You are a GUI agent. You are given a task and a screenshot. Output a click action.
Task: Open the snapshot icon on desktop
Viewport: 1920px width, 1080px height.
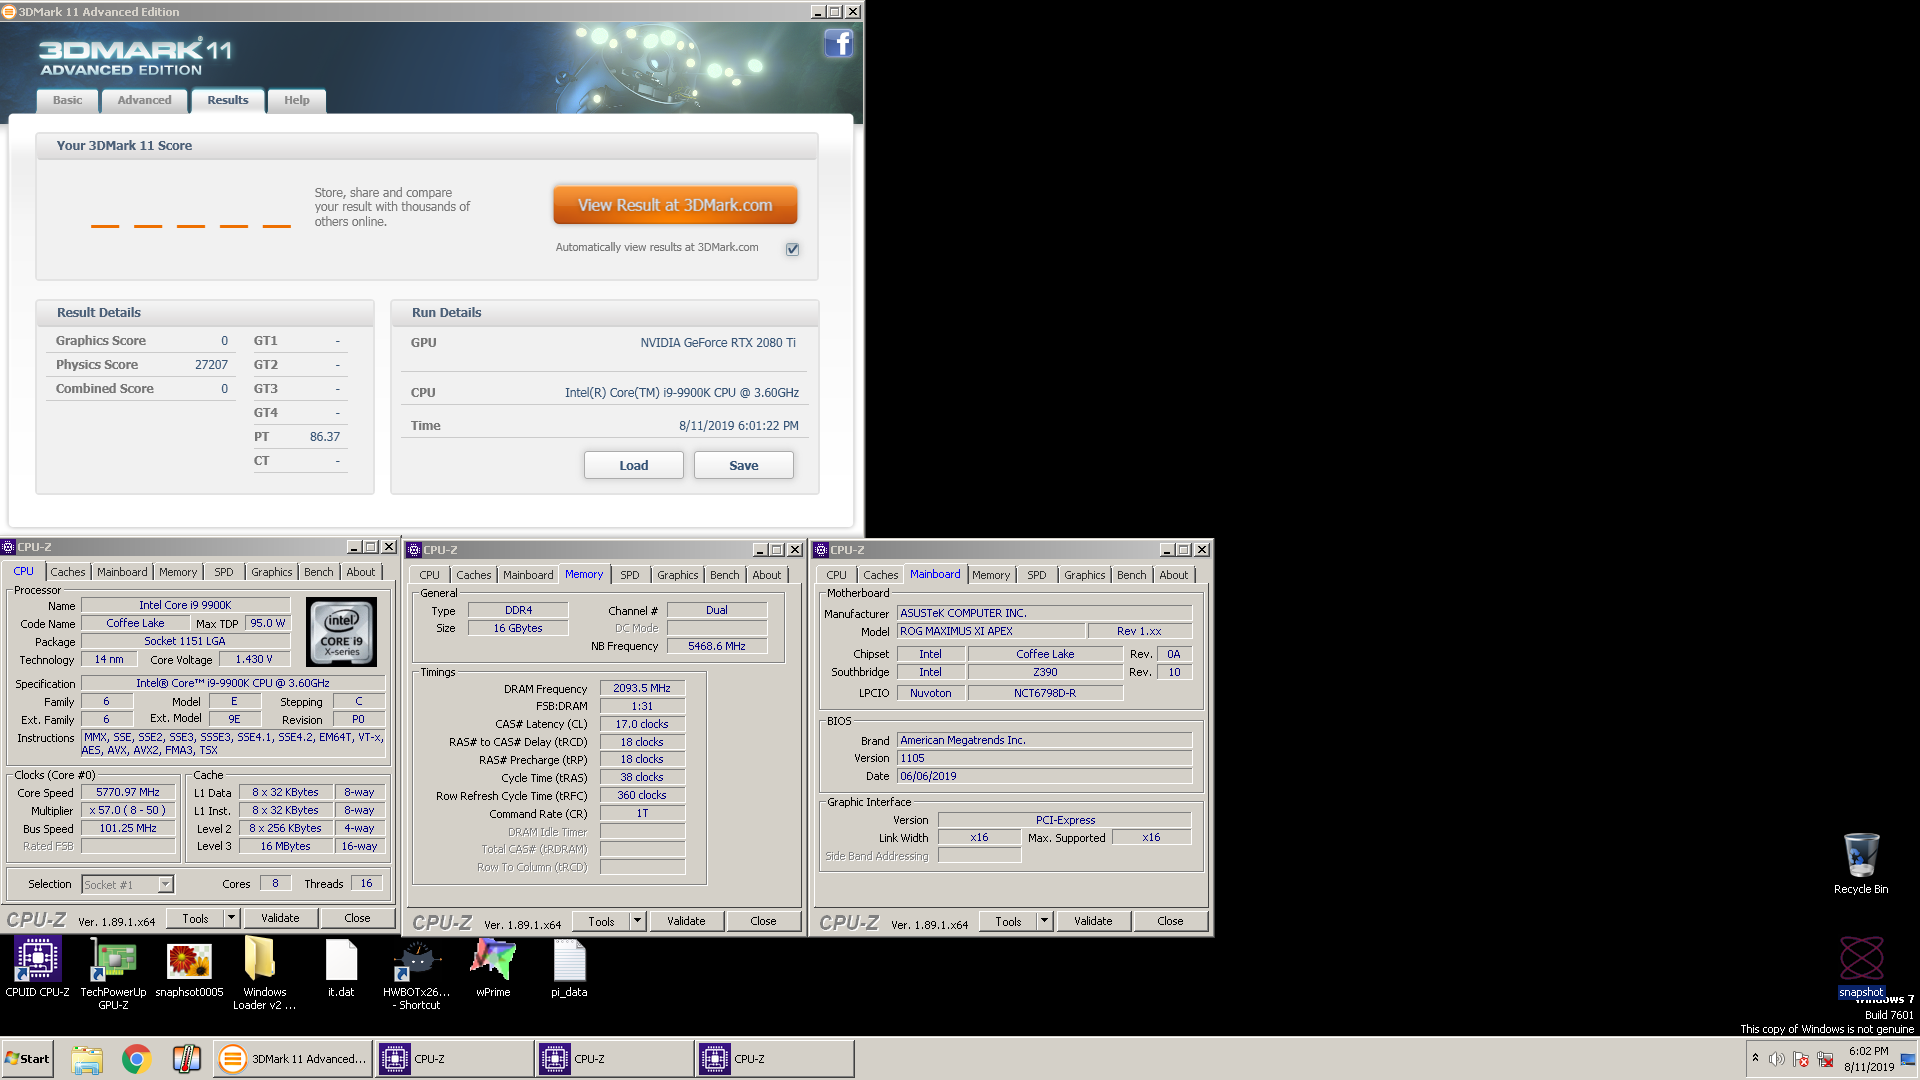pyautogui.click(x=1861, y=967)
